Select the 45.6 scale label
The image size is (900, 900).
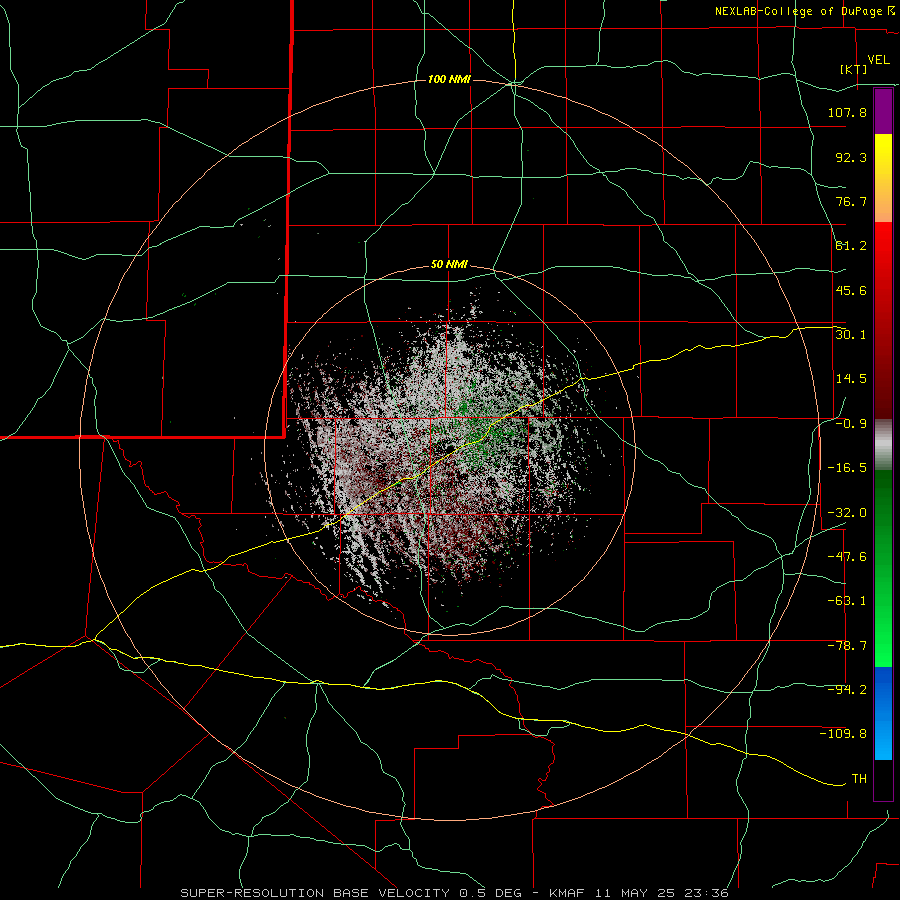[x=851, y=290]
